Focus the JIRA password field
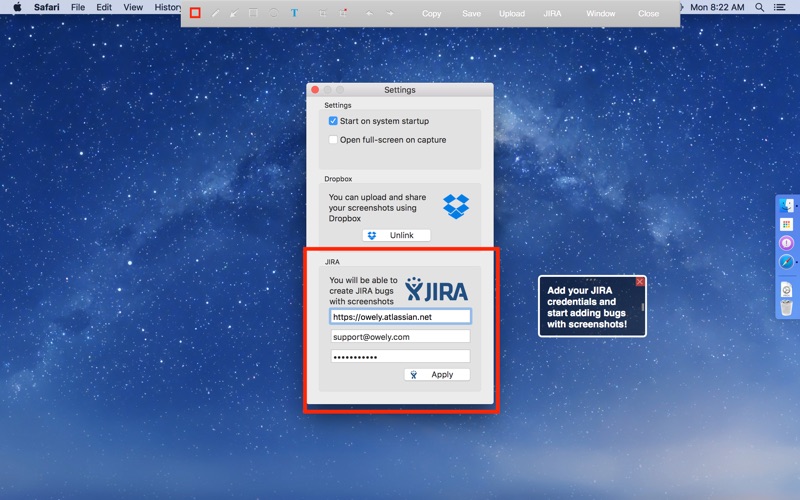Viewport: 800px width, 500px height. point(400,356)
